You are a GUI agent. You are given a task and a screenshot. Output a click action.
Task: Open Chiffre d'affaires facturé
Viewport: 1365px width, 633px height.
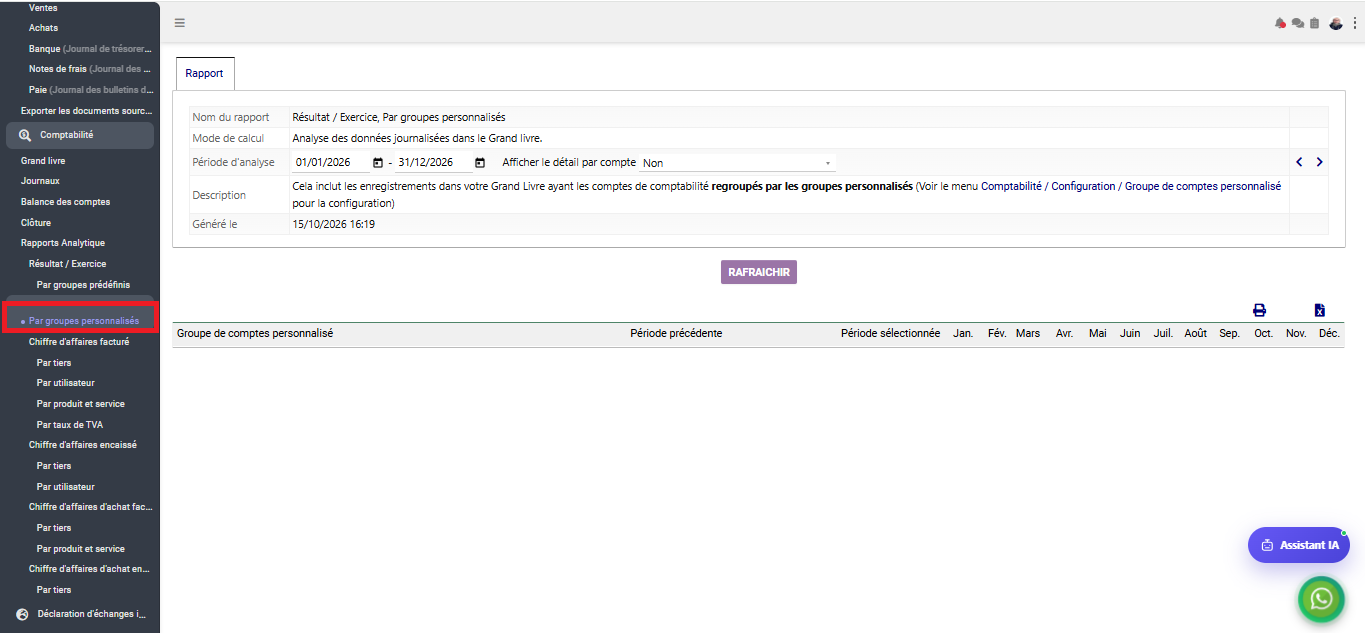tap(79, 342)
